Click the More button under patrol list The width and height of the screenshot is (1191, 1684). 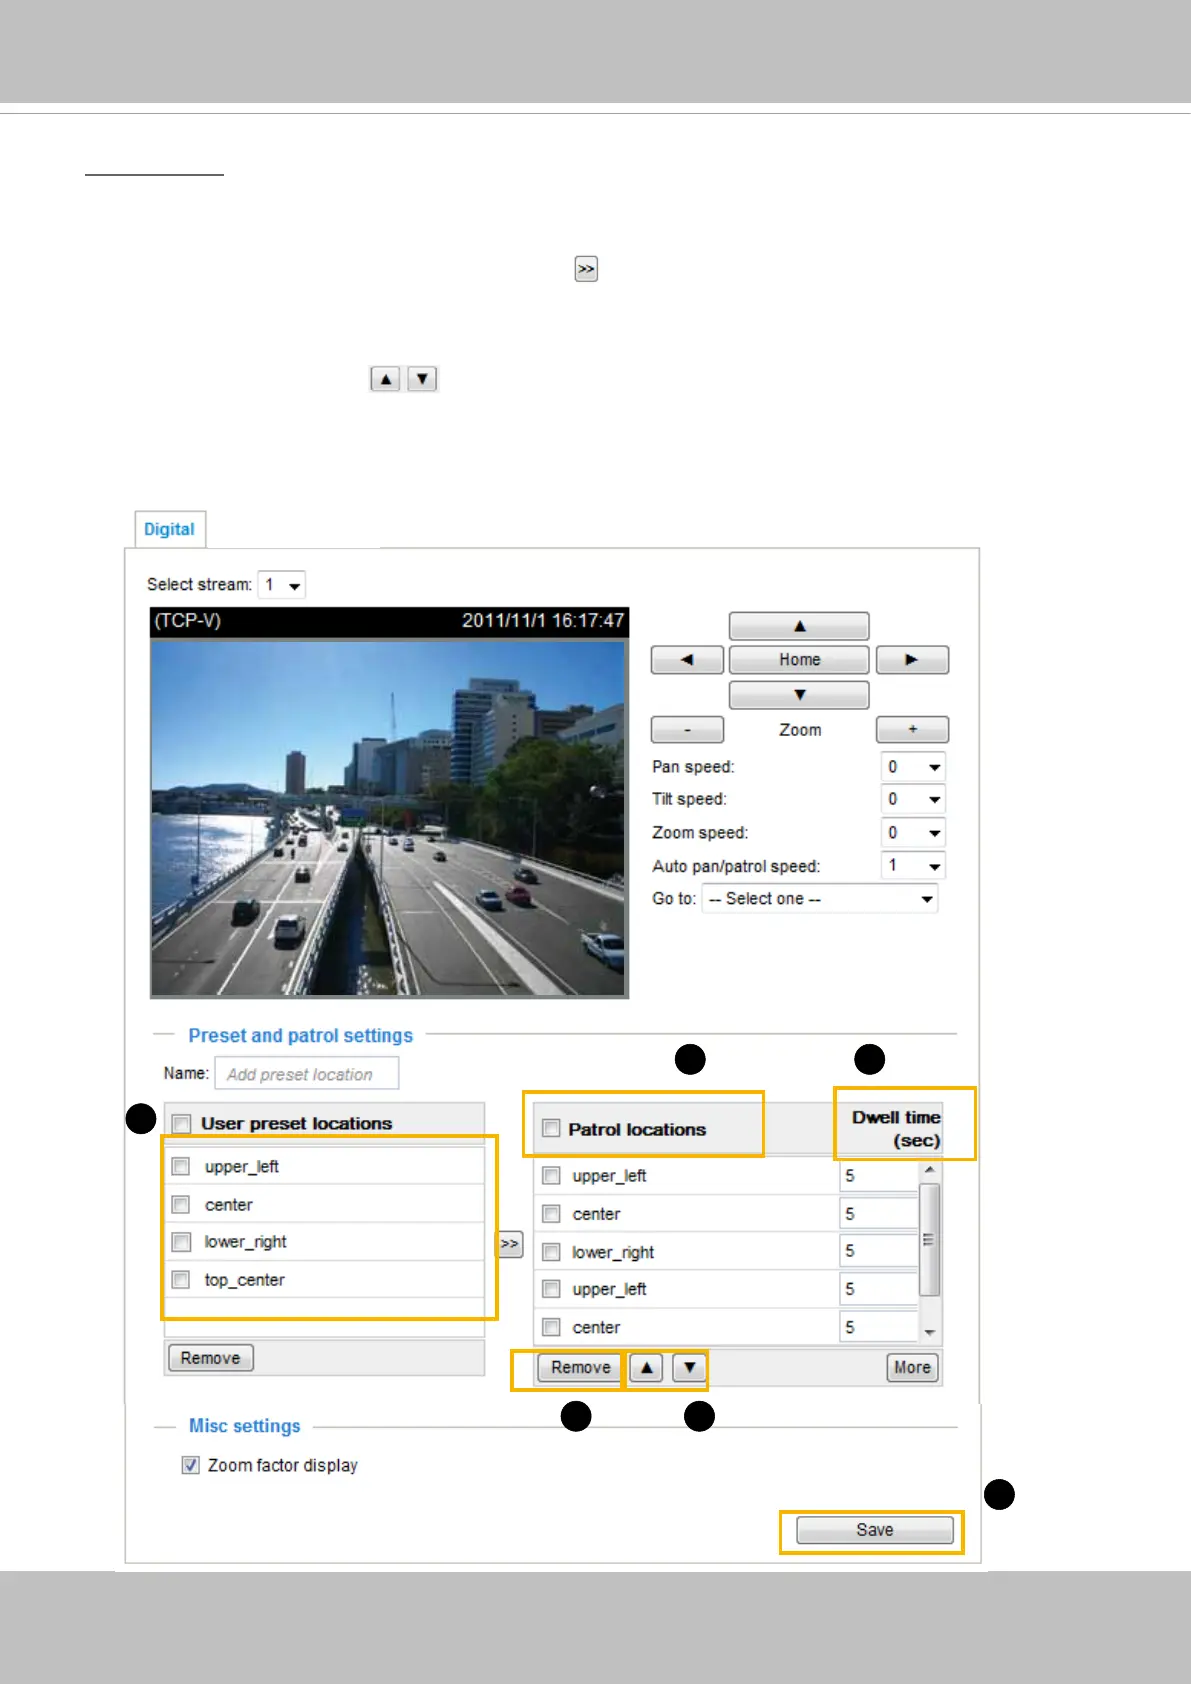coord(912,1367)
